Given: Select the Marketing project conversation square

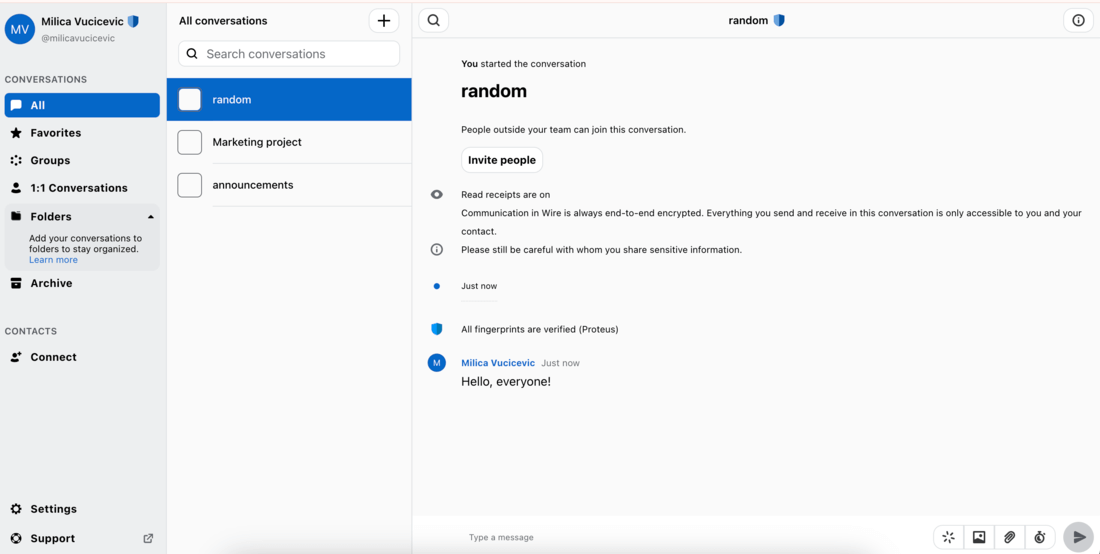Looking at the screenshot, I should (x=190, y=142).
